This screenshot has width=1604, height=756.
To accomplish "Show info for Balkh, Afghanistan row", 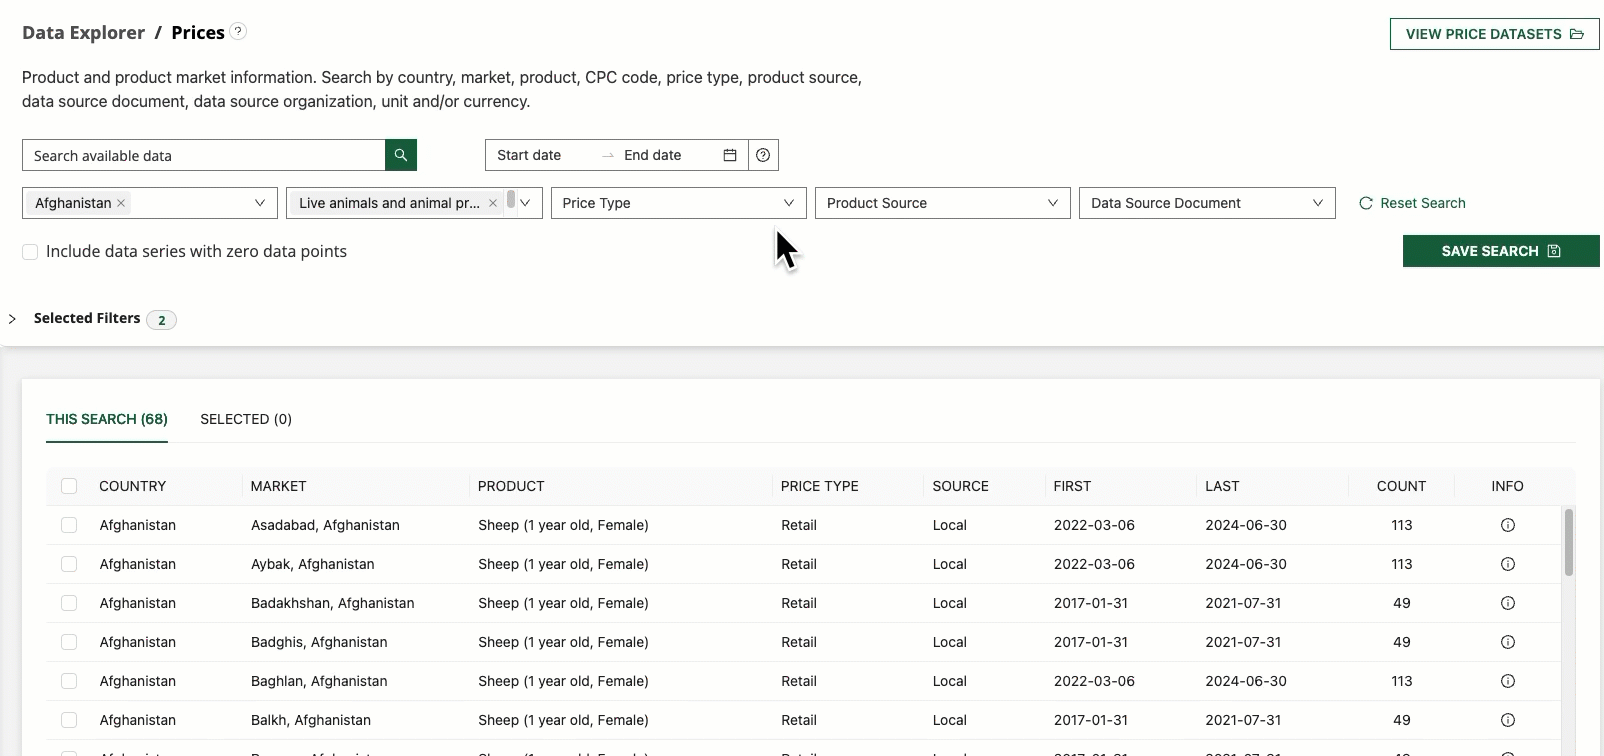I will click(x=1507, y=720).
